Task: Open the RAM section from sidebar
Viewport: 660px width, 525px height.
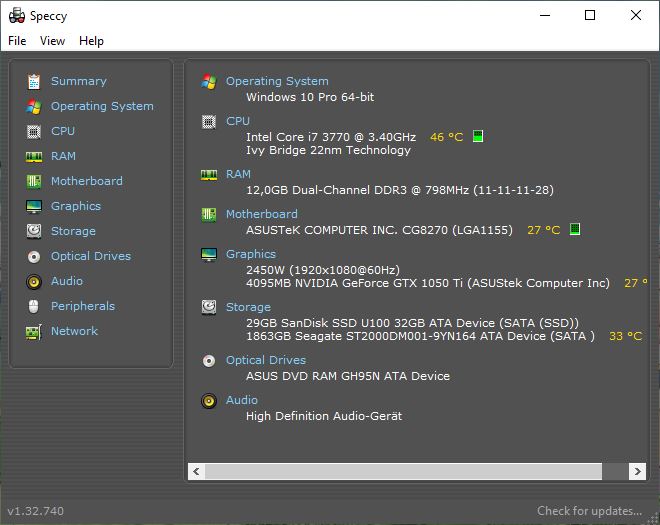Action: click(63, 156)
